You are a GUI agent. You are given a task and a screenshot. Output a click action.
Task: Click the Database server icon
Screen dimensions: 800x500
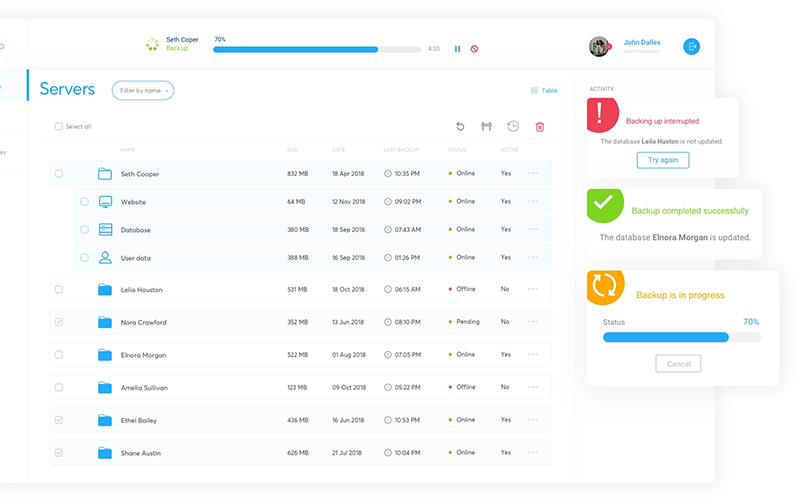[x=105, y=229]
